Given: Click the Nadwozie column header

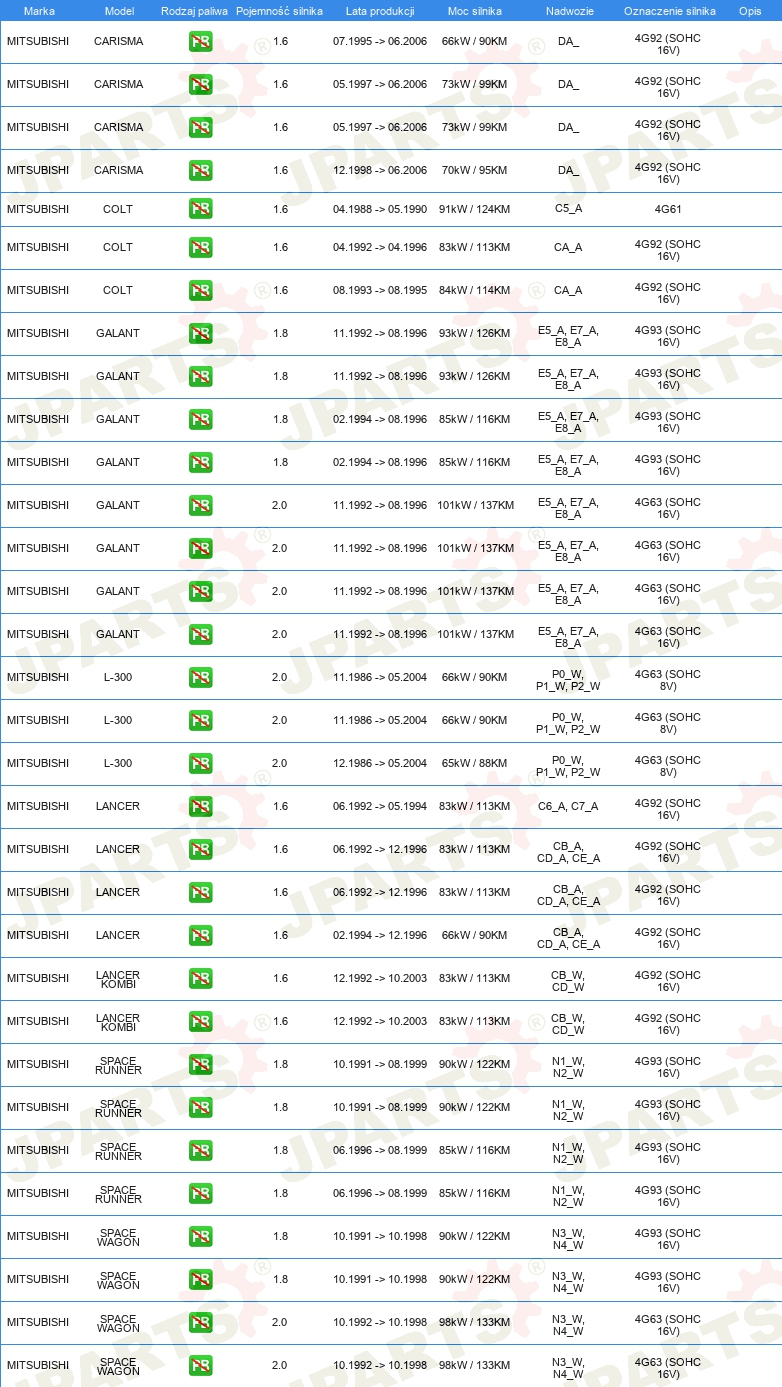Looking at the screenshot, I should coord(569,11).
